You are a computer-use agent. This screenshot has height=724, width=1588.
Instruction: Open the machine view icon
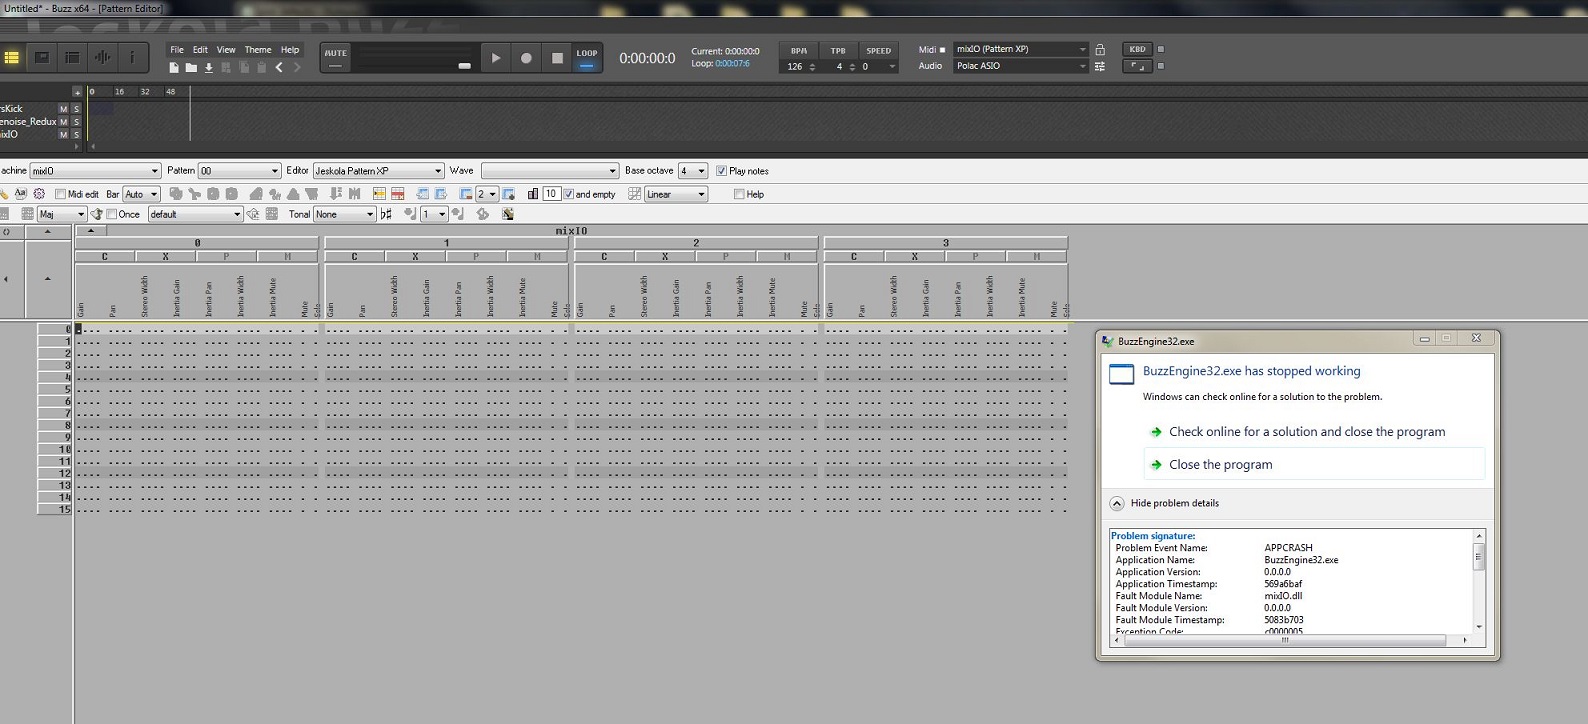[42, 58]
